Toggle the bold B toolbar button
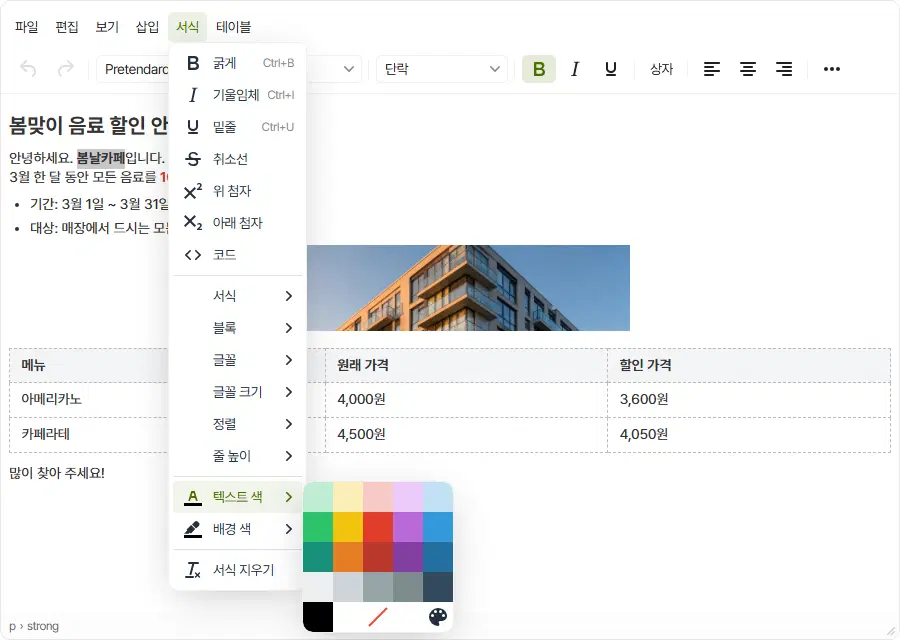900x640 pixels. 538,69
